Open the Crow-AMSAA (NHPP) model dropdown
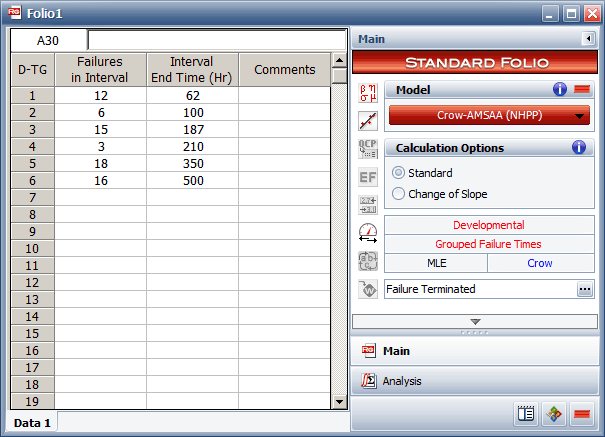The height and width of the screenshot is (437, 605). click(489, 115)
